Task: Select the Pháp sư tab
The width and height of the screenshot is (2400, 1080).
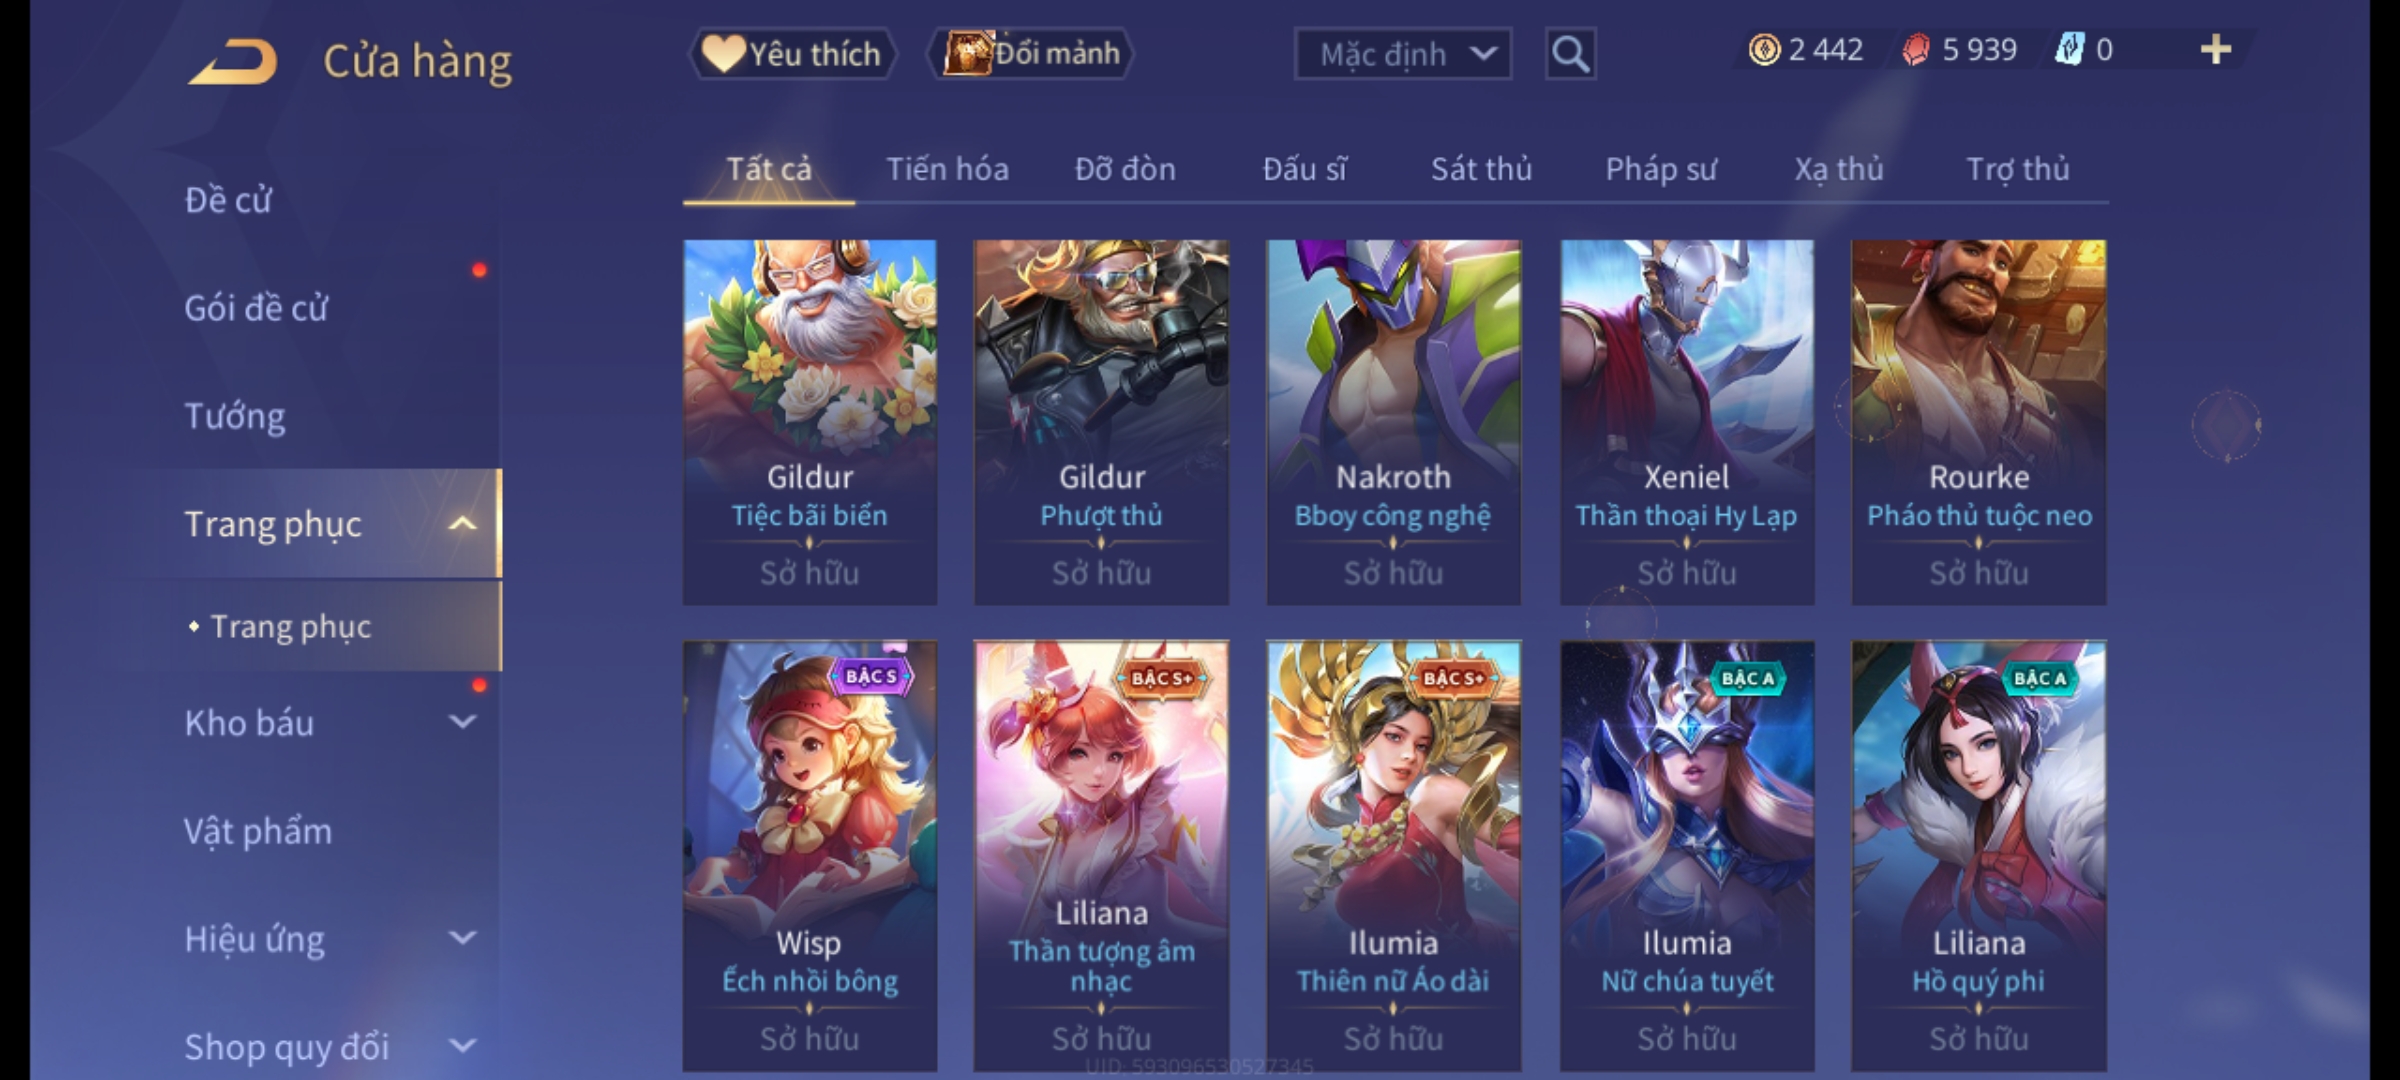Action: [x=1661, y=170]
